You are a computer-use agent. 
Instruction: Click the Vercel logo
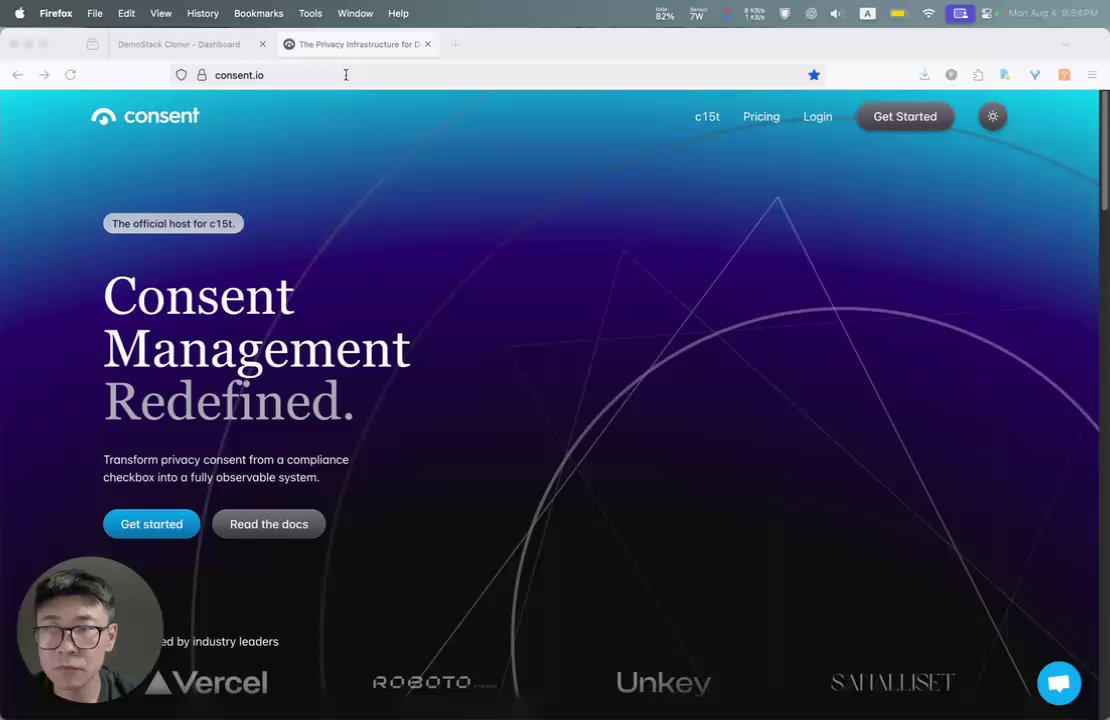[207, 682]
